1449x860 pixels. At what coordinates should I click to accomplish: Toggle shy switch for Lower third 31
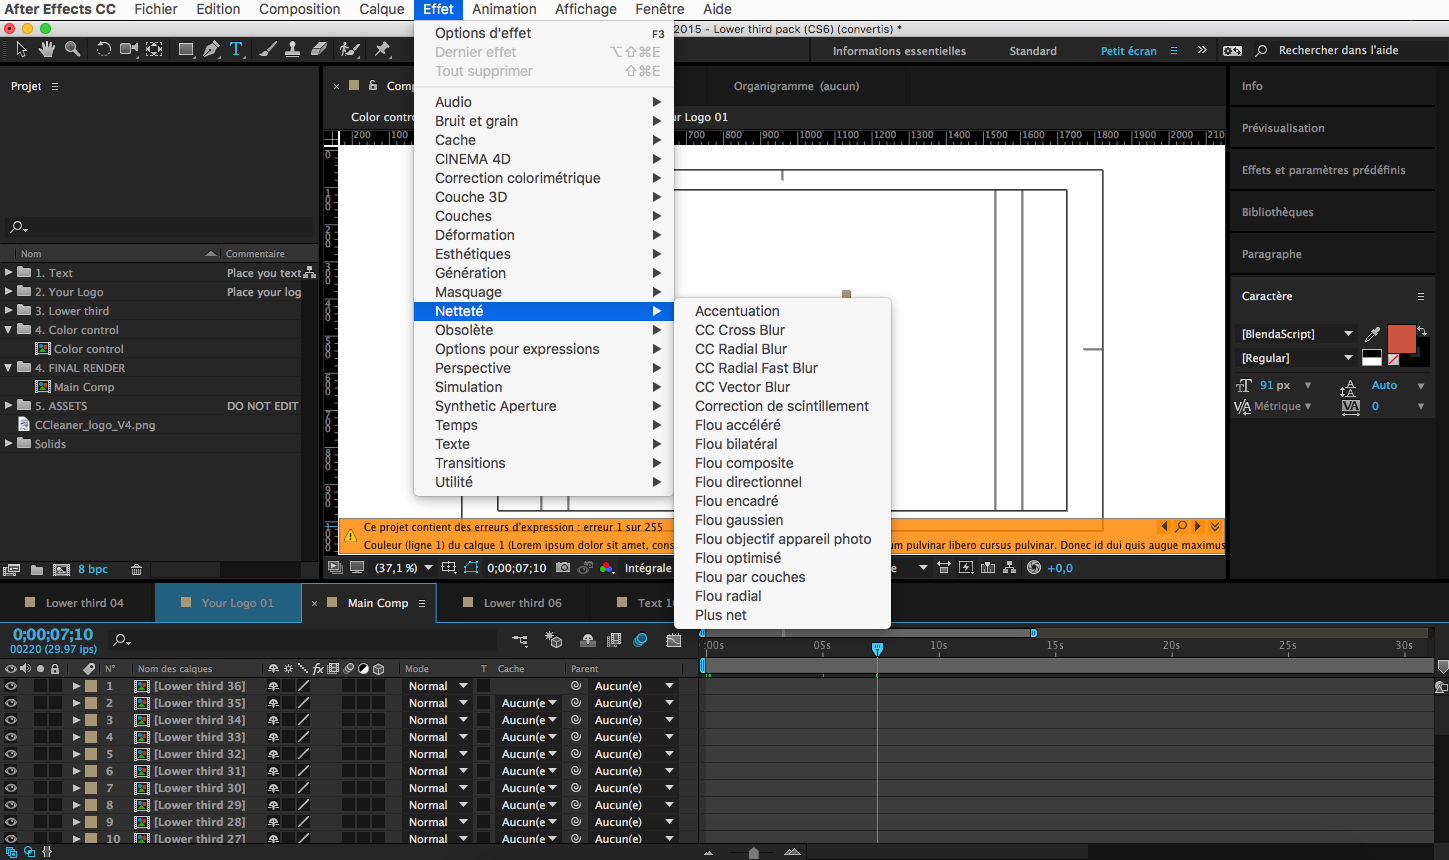tap(273, 771)
